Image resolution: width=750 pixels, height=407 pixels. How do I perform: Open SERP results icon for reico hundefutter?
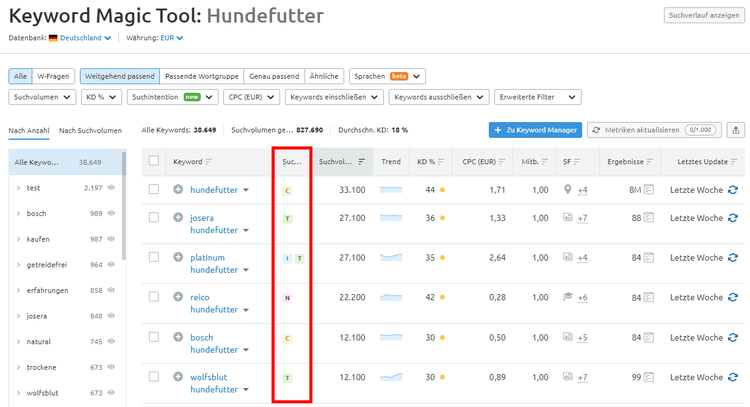pyautogui.click(x=649, y=297)
